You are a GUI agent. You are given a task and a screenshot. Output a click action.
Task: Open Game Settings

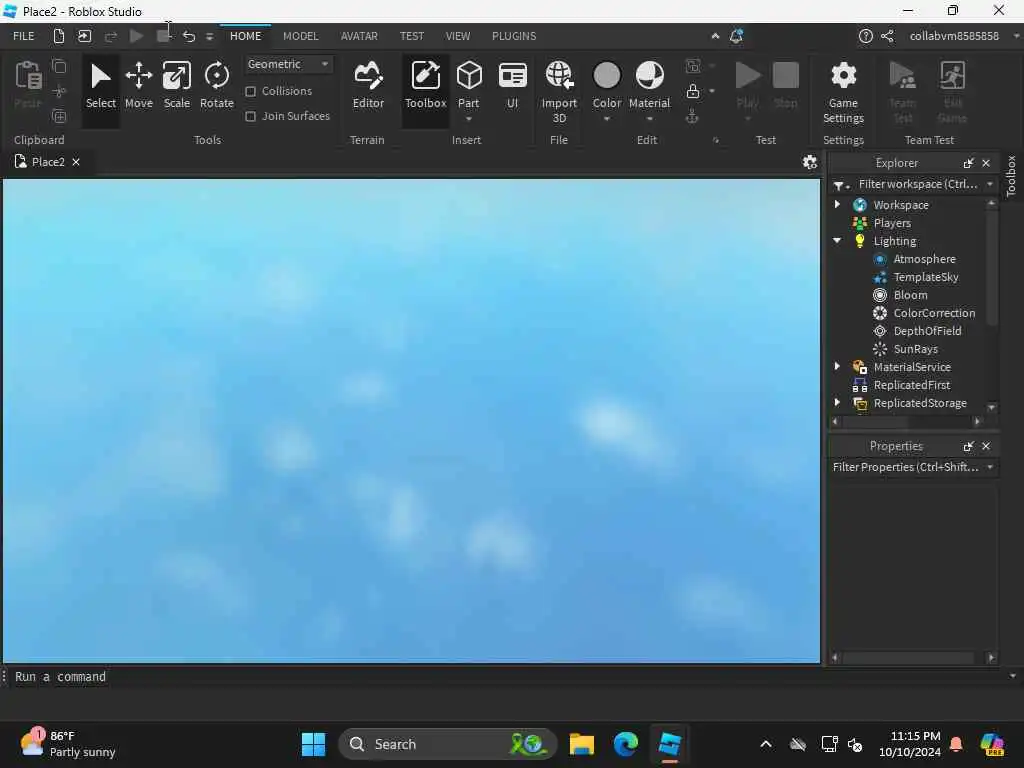coord(843,91)
